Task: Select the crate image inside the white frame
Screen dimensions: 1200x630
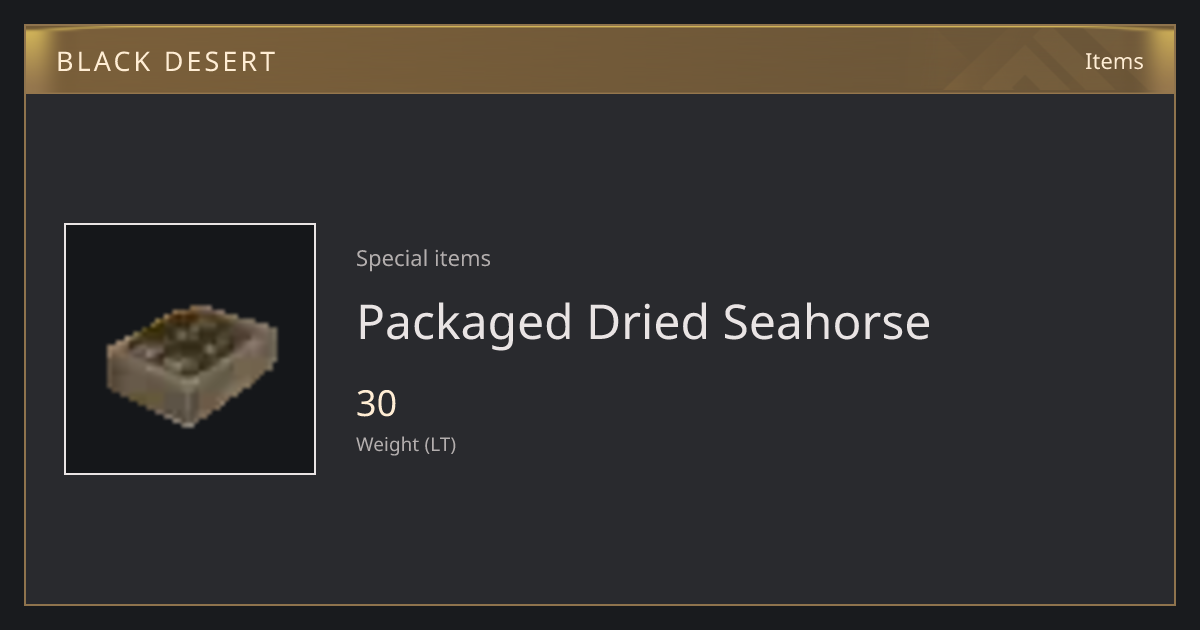Action: [x=192, y=365]
